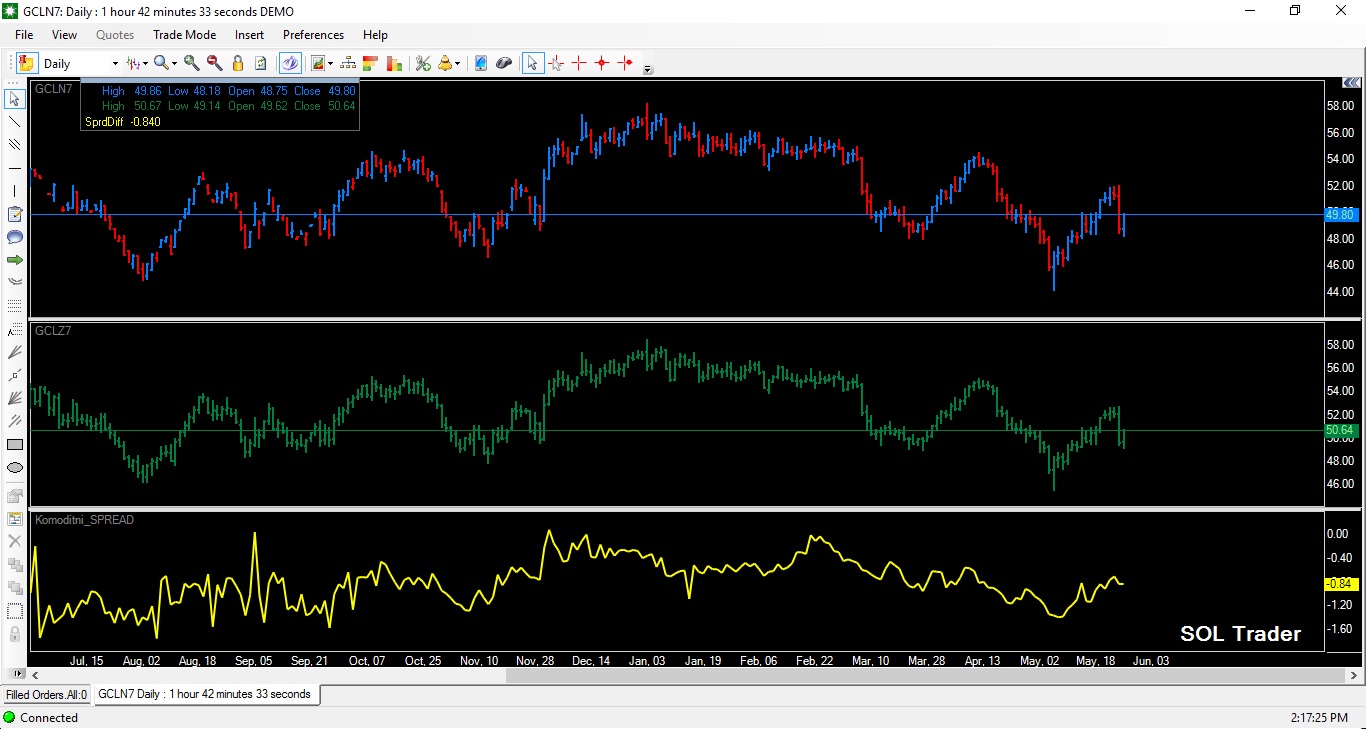Open the hierarchy tree diagram icon
The width and height of the screenshot is (1366, 729).
[348, 63]
